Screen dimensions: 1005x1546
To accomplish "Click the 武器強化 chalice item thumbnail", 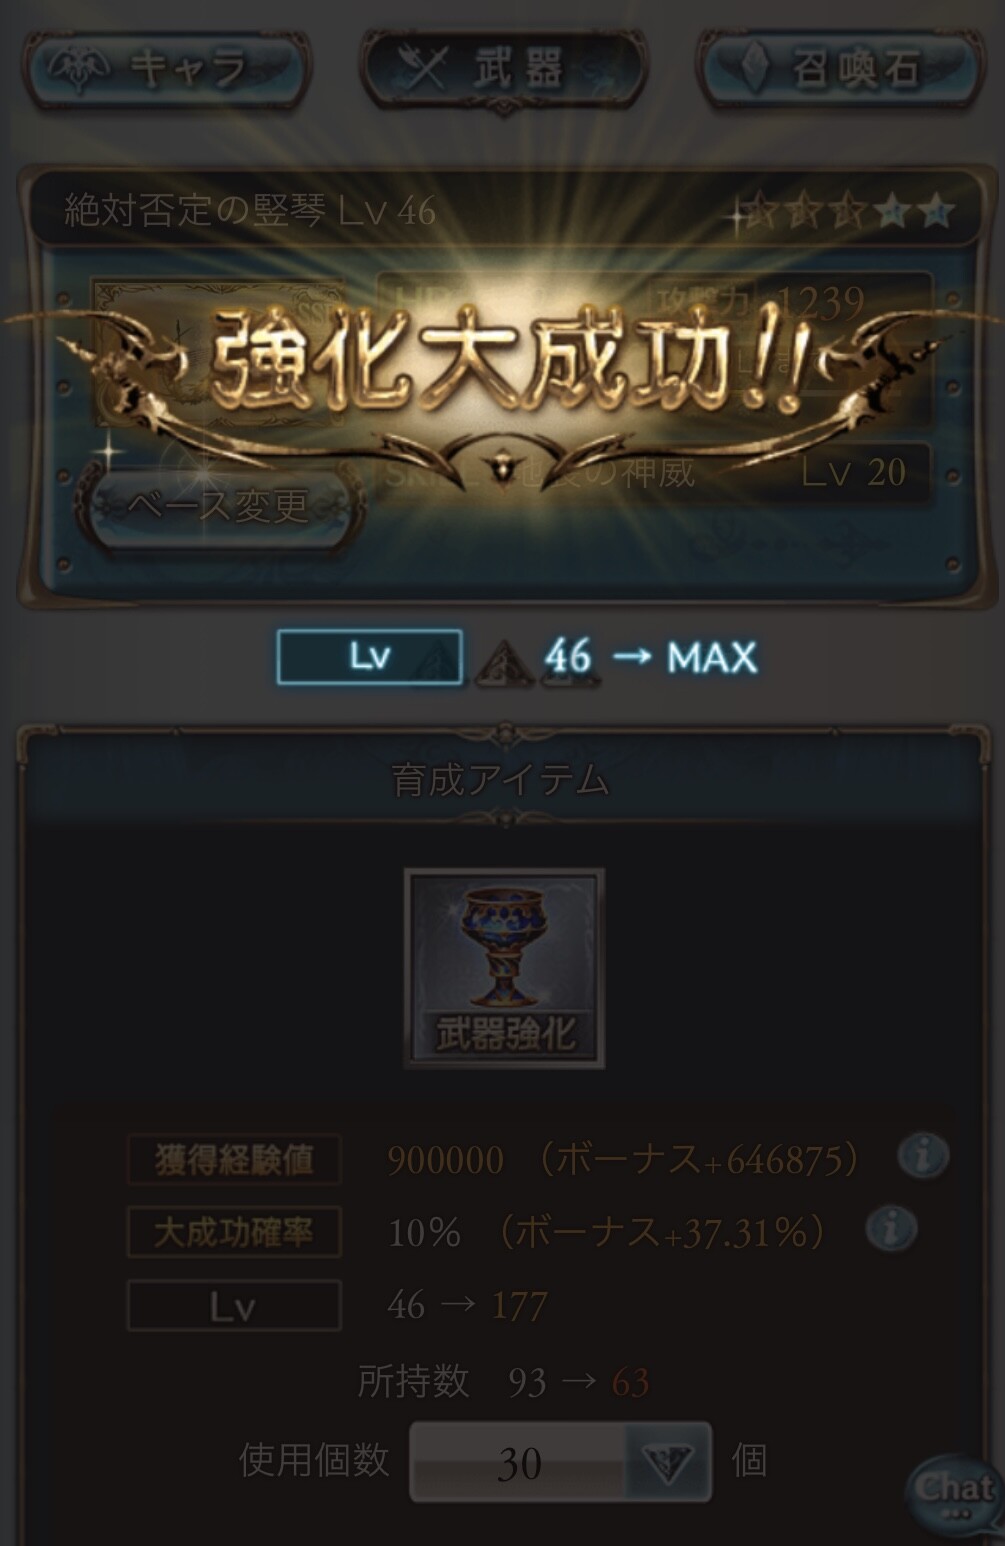I will tap(504, 968).
